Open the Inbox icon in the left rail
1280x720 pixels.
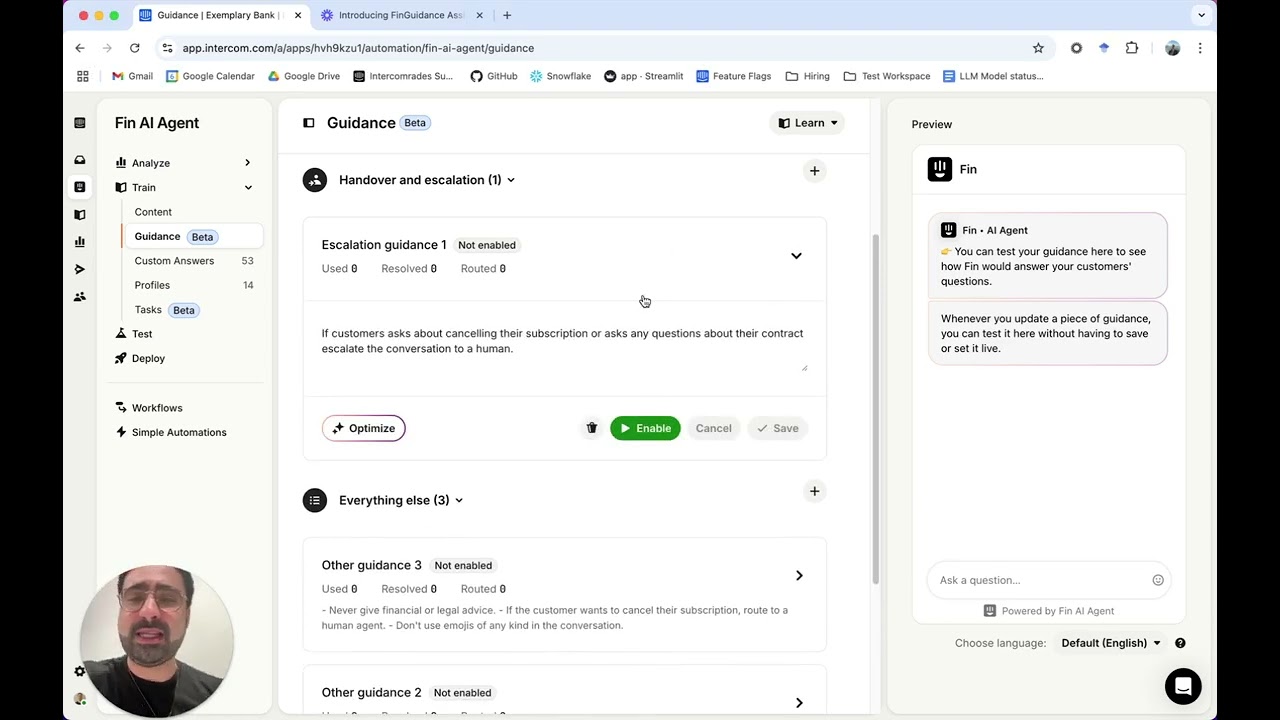tap(80, 160)
